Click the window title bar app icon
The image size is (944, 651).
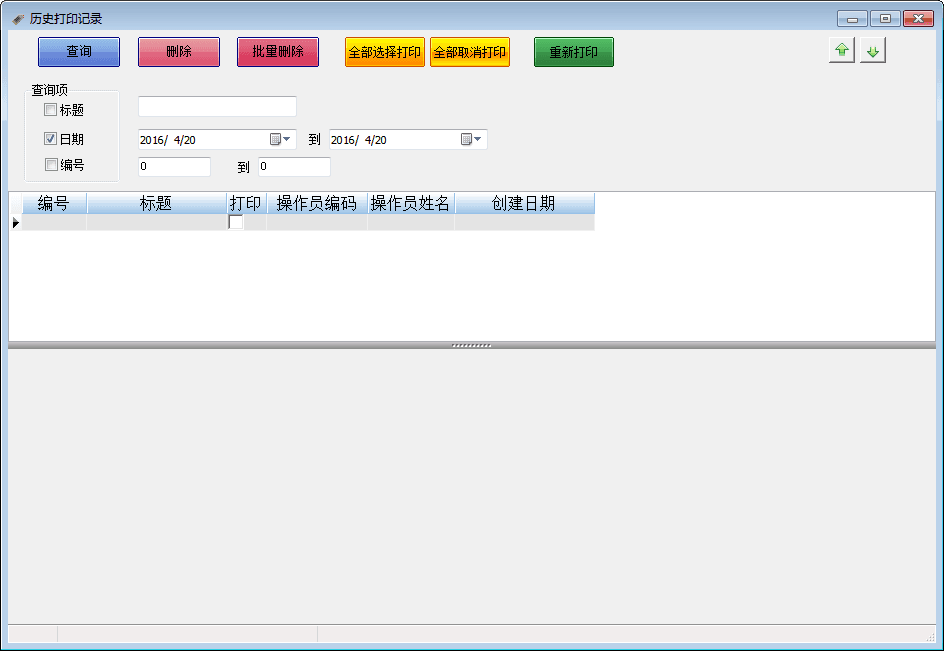[x=18, y=19]
